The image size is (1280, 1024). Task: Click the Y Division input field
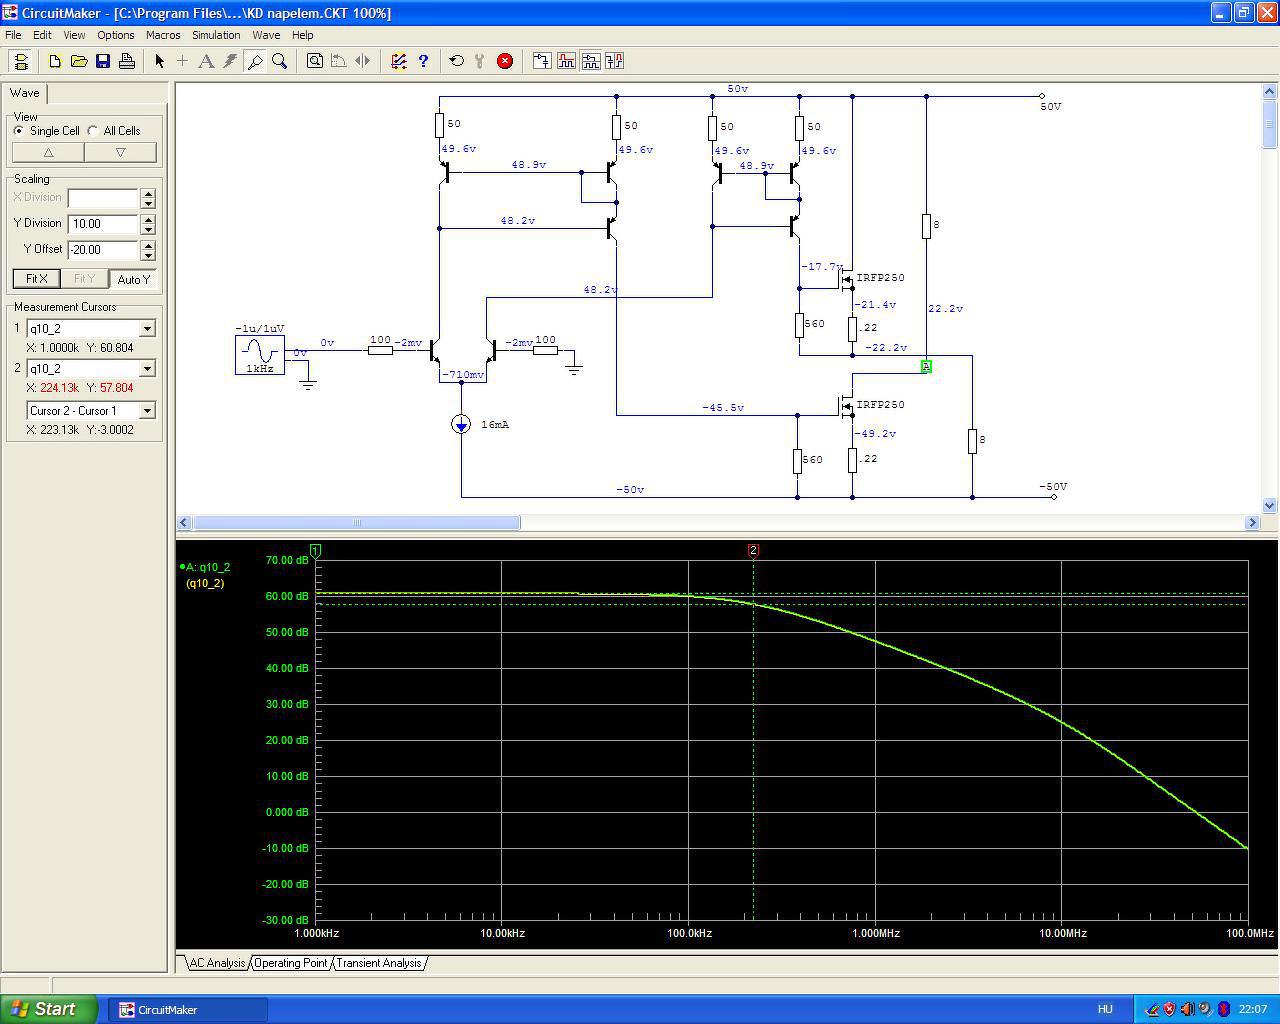pyautogui.click(x=103, y=224)
